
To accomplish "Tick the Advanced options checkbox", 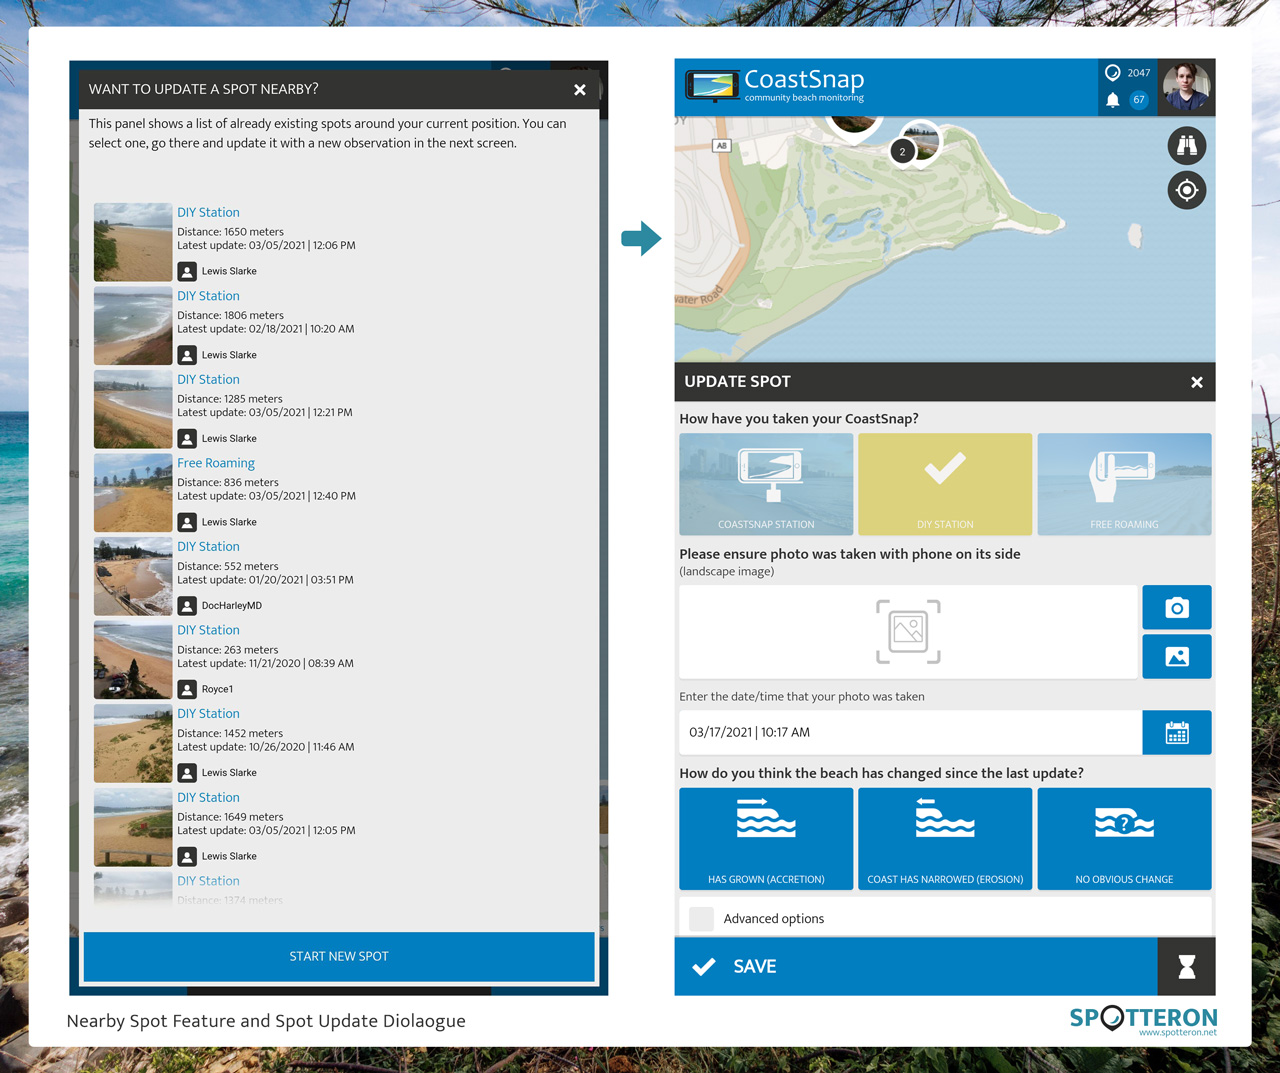I will pyautogui.click(x=702, y=918).
